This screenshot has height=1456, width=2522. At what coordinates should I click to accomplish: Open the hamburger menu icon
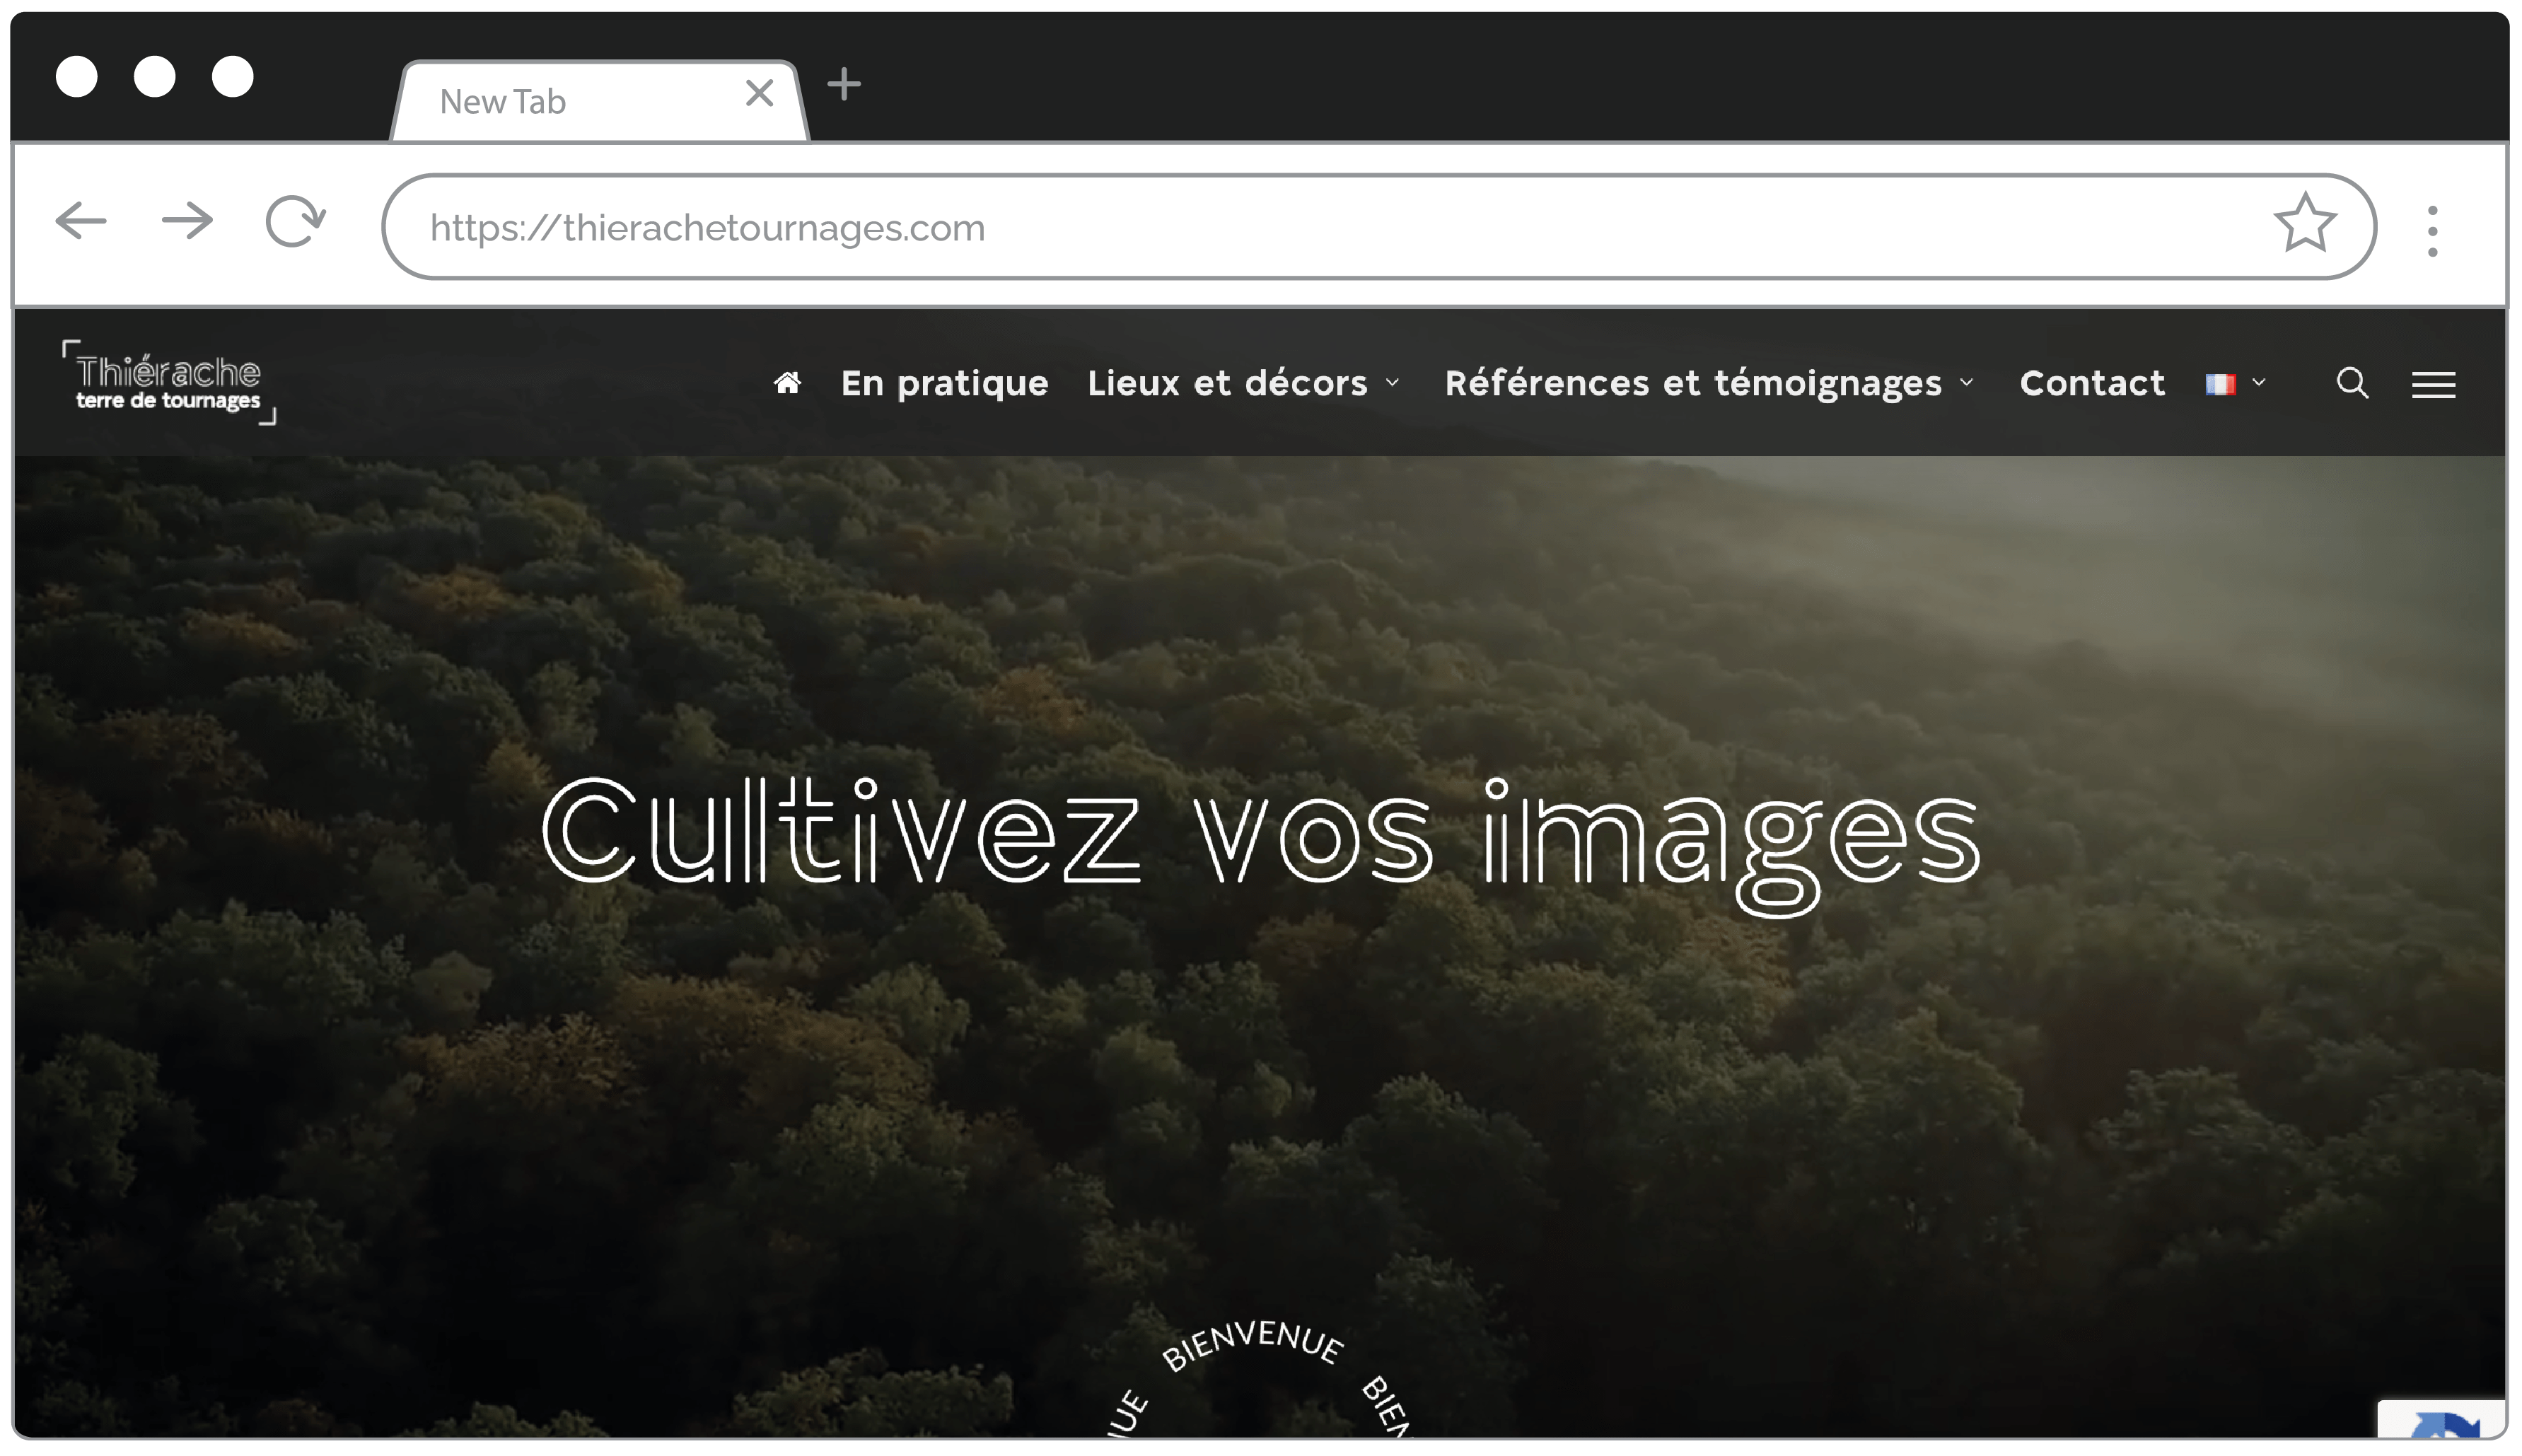2433,385
